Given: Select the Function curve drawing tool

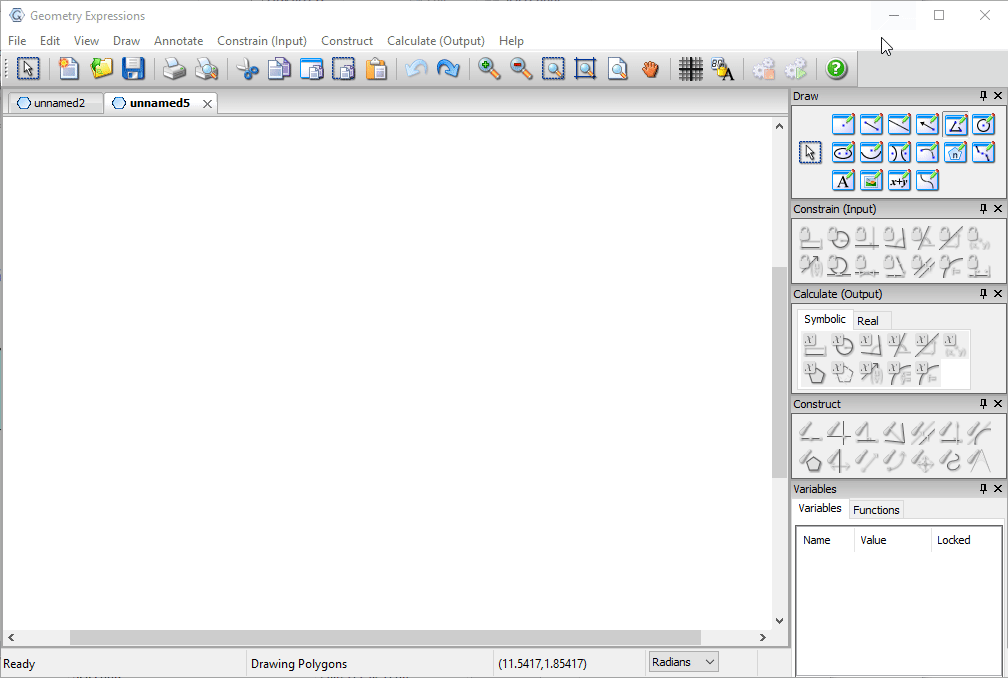Looking at the screenshot, I should coord(927,181).
